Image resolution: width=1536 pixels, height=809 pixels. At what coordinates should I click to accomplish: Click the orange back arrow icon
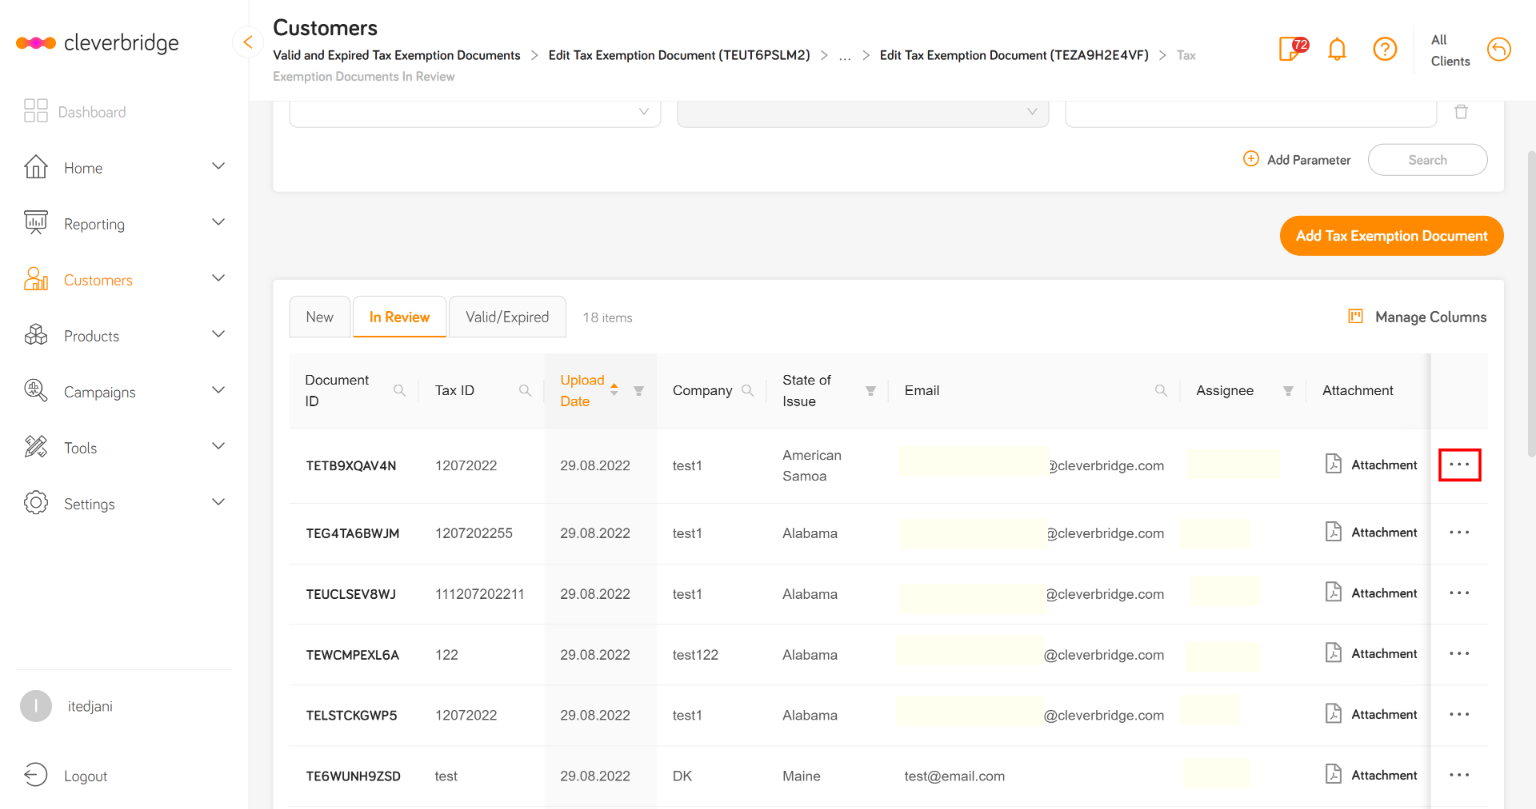[1499, 49]
